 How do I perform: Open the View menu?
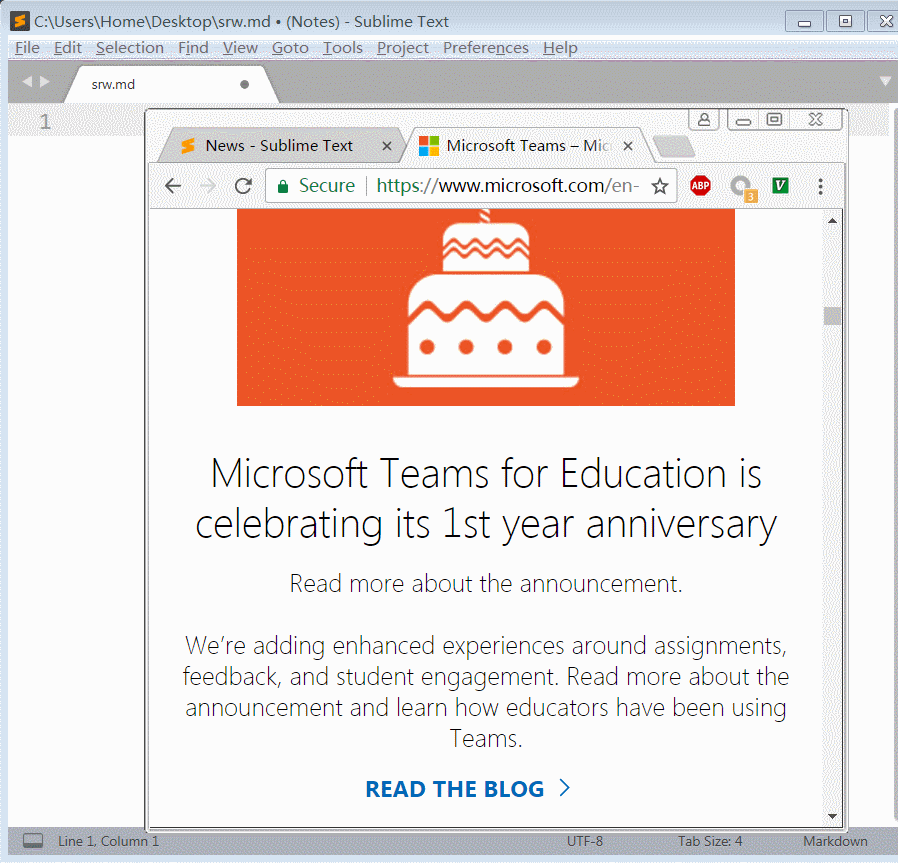pyautogui.click(x=240, y=48)
